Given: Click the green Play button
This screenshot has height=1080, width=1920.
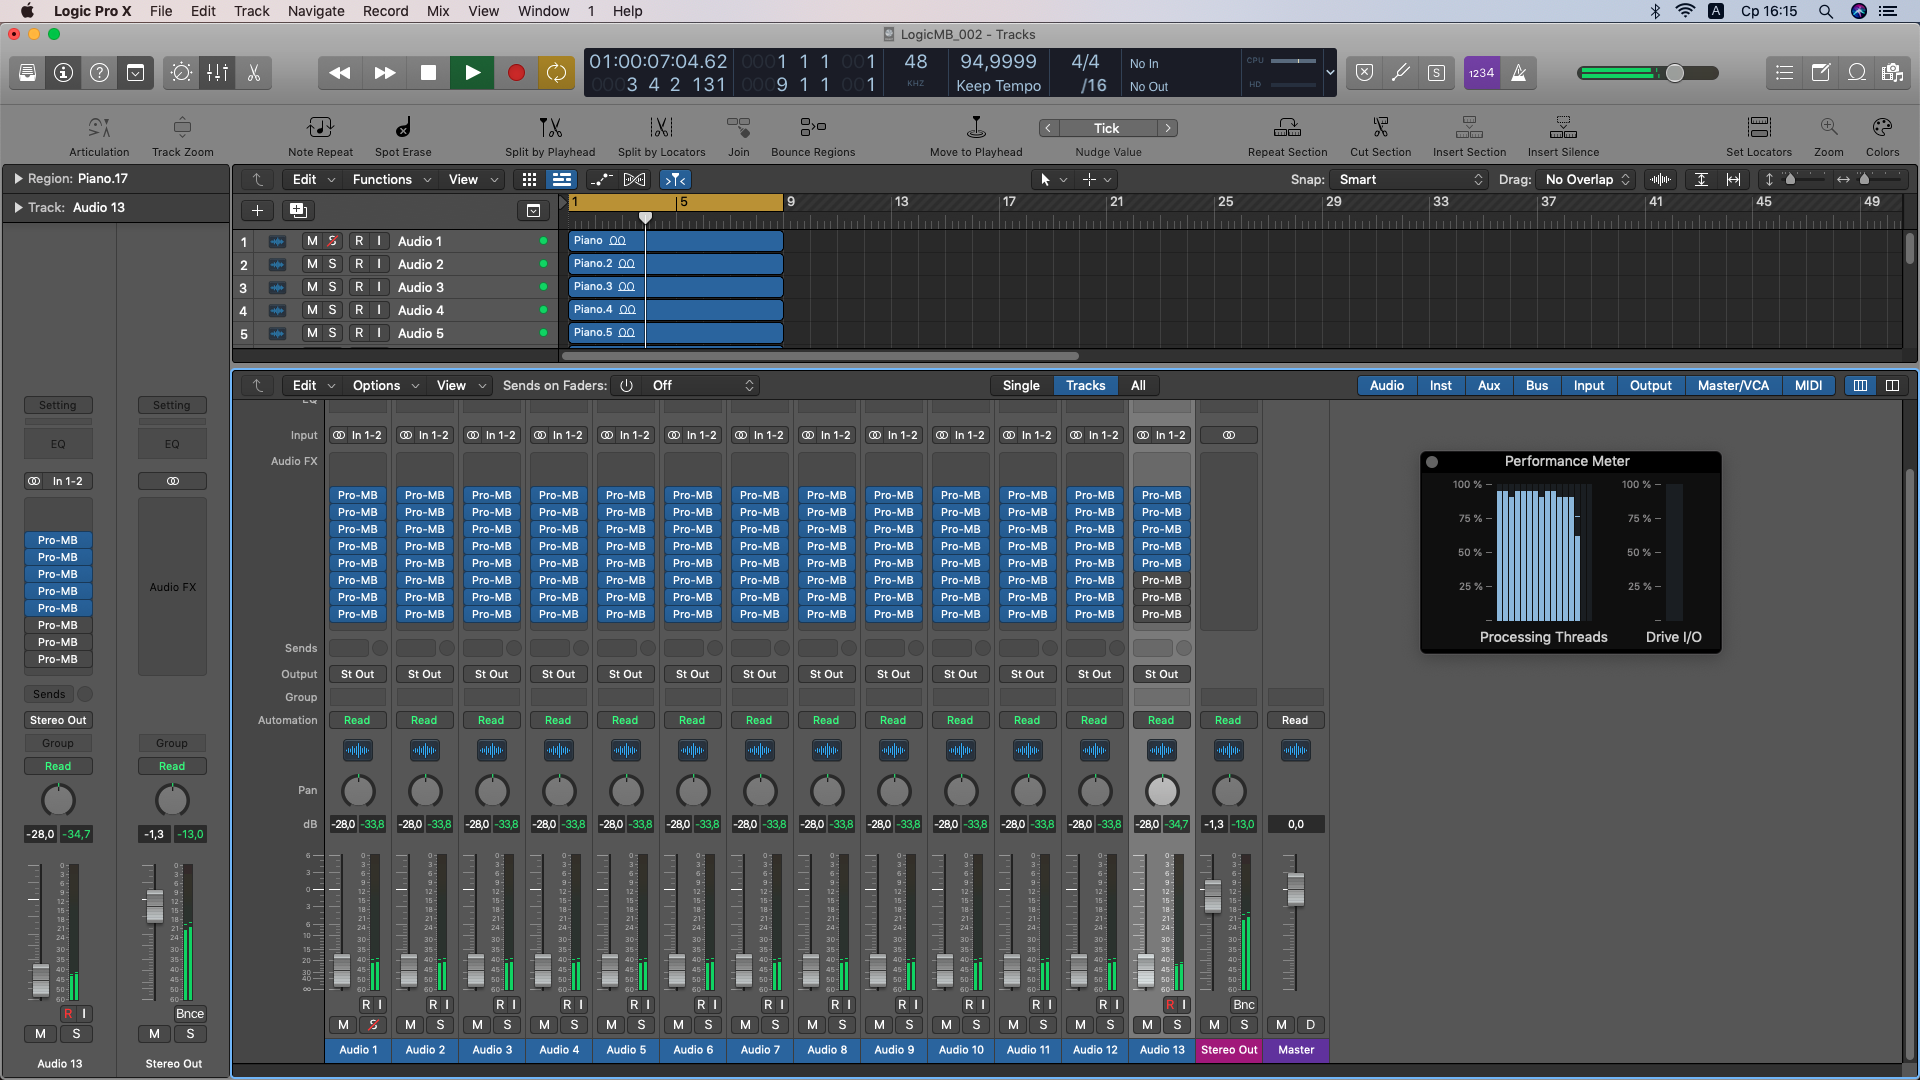Looking at the screenshot, I should pos(472,73).
